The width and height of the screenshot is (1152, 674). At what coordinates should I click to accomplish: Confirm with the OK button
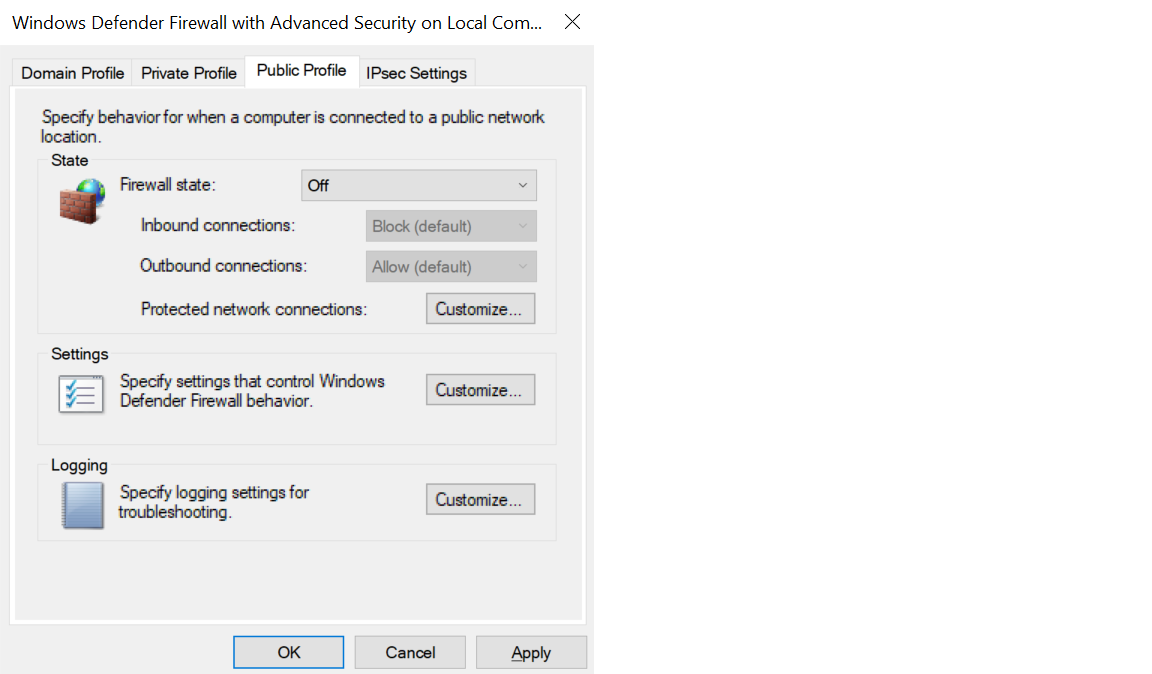[x=289, y=652]
